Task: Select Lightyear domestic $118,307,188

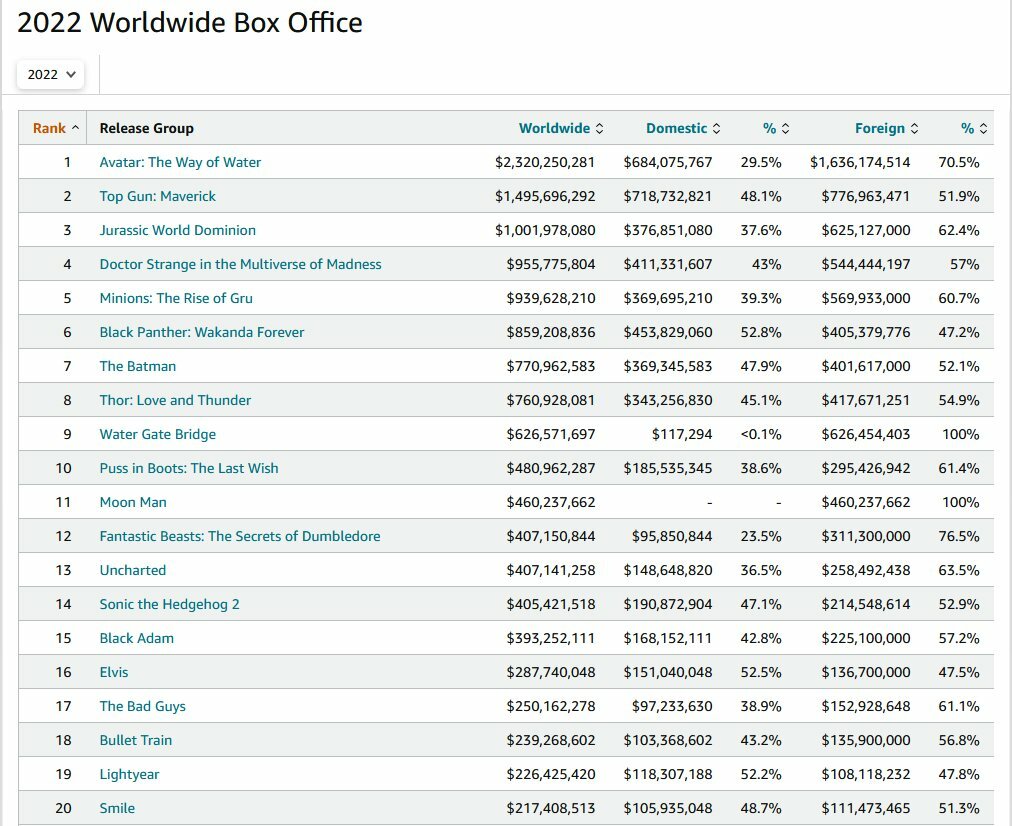Action: 667,774
